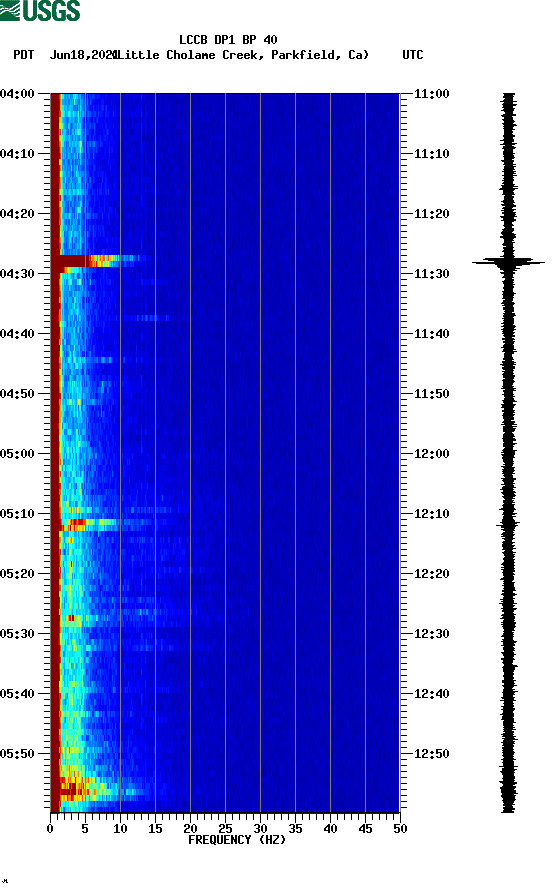552x892 pixels.
Task: Click the 04:20 PDT time label
Action: [x=17, y=213]
